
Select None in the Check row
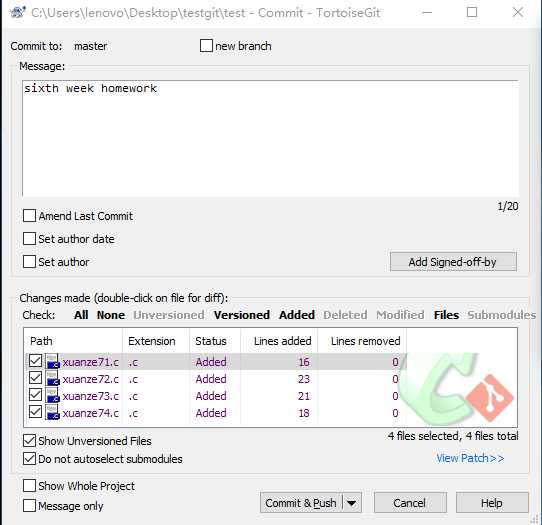pos(111,315)
